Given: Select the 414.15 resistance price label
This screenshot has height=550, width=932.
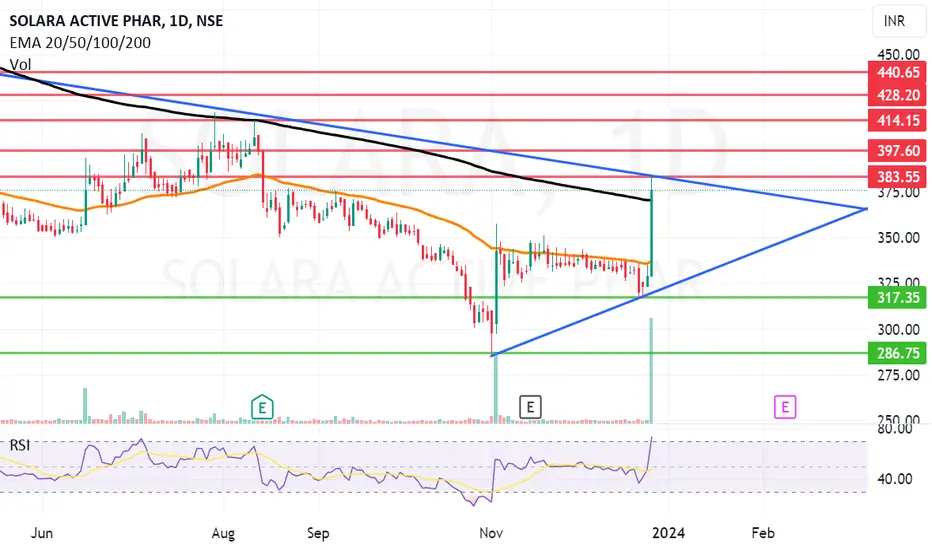Looking at the screenshot, I should click(898, 121).
